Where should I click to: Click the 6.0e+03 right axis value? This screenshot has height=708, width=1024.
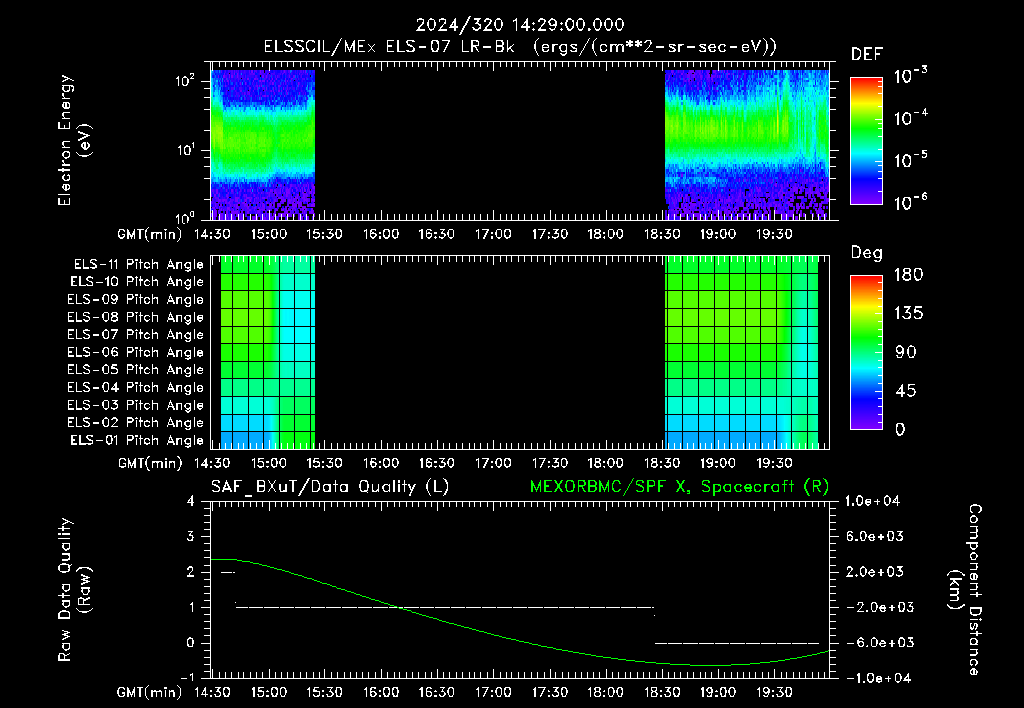tap(875, 536)
